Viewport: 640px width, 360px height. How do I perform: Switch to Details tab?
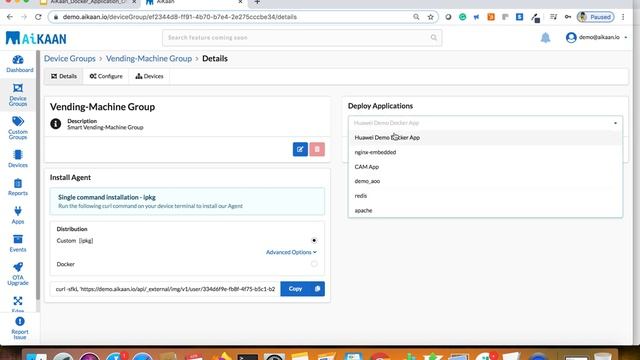[64, 76]
